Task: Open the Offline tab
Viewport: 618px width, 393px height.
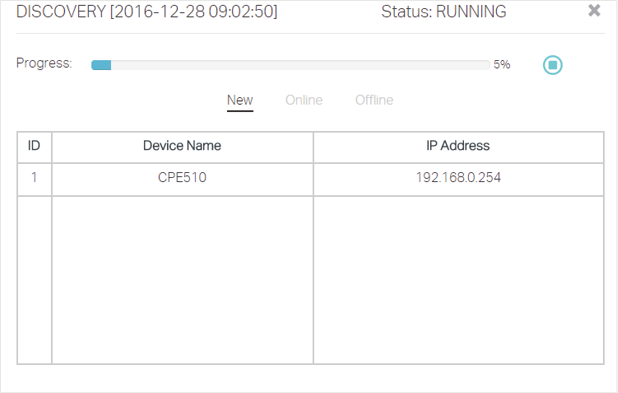Action: coord(374,100)
